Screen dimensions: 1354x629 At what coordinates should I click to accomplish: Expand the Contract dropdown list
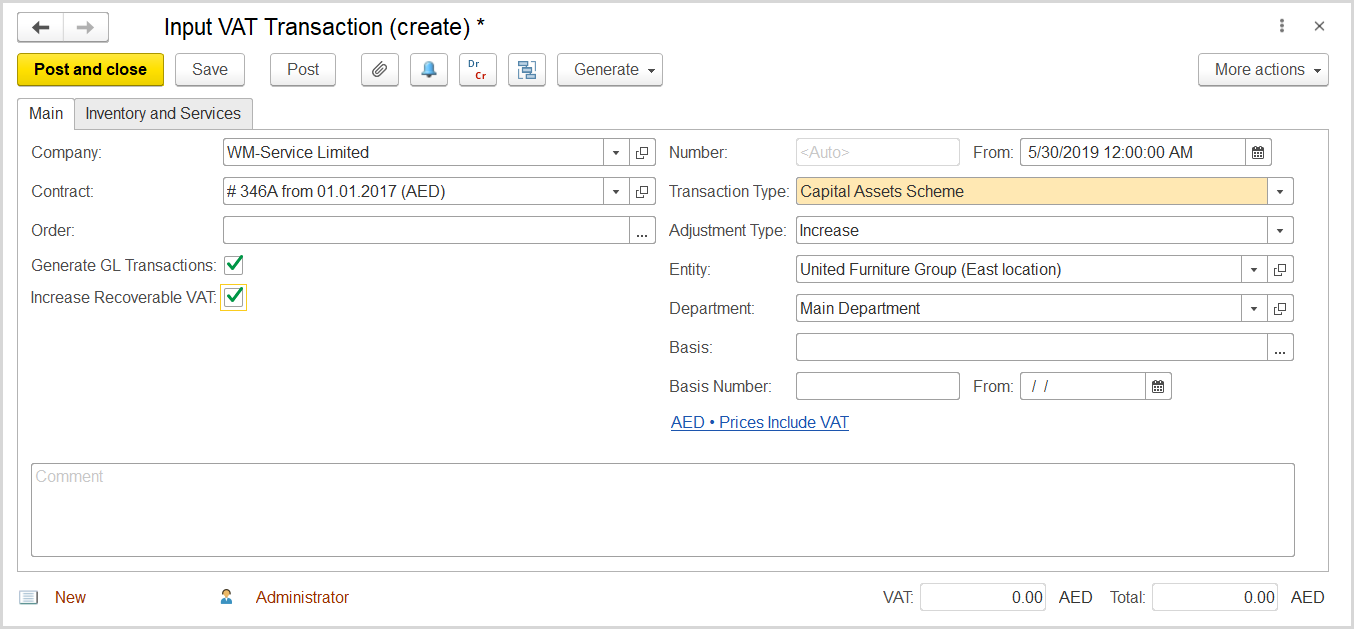point(616,192)
